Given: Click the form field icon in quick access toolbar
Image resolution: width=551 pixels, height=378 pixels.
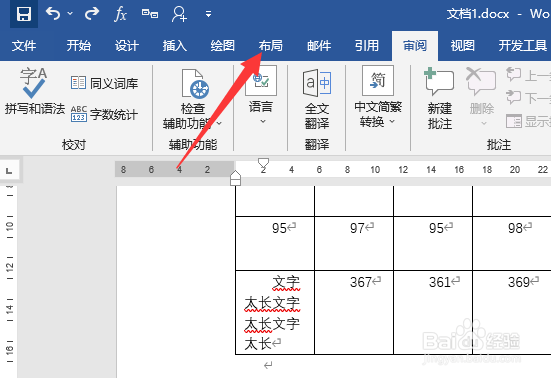Looking at the screenshot, I should coord(150,14).
